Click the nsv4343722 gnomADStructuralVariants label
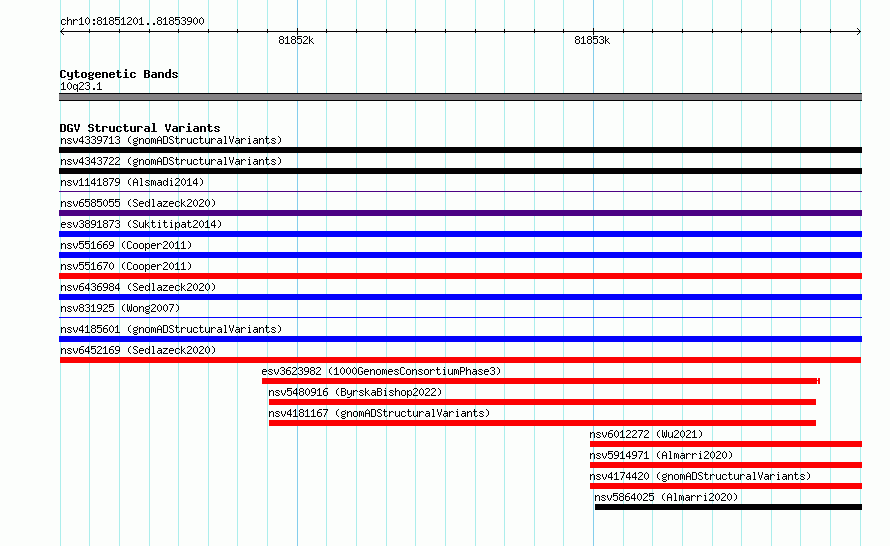The height and width of the screenshot is (546, 890). (171, 161)
